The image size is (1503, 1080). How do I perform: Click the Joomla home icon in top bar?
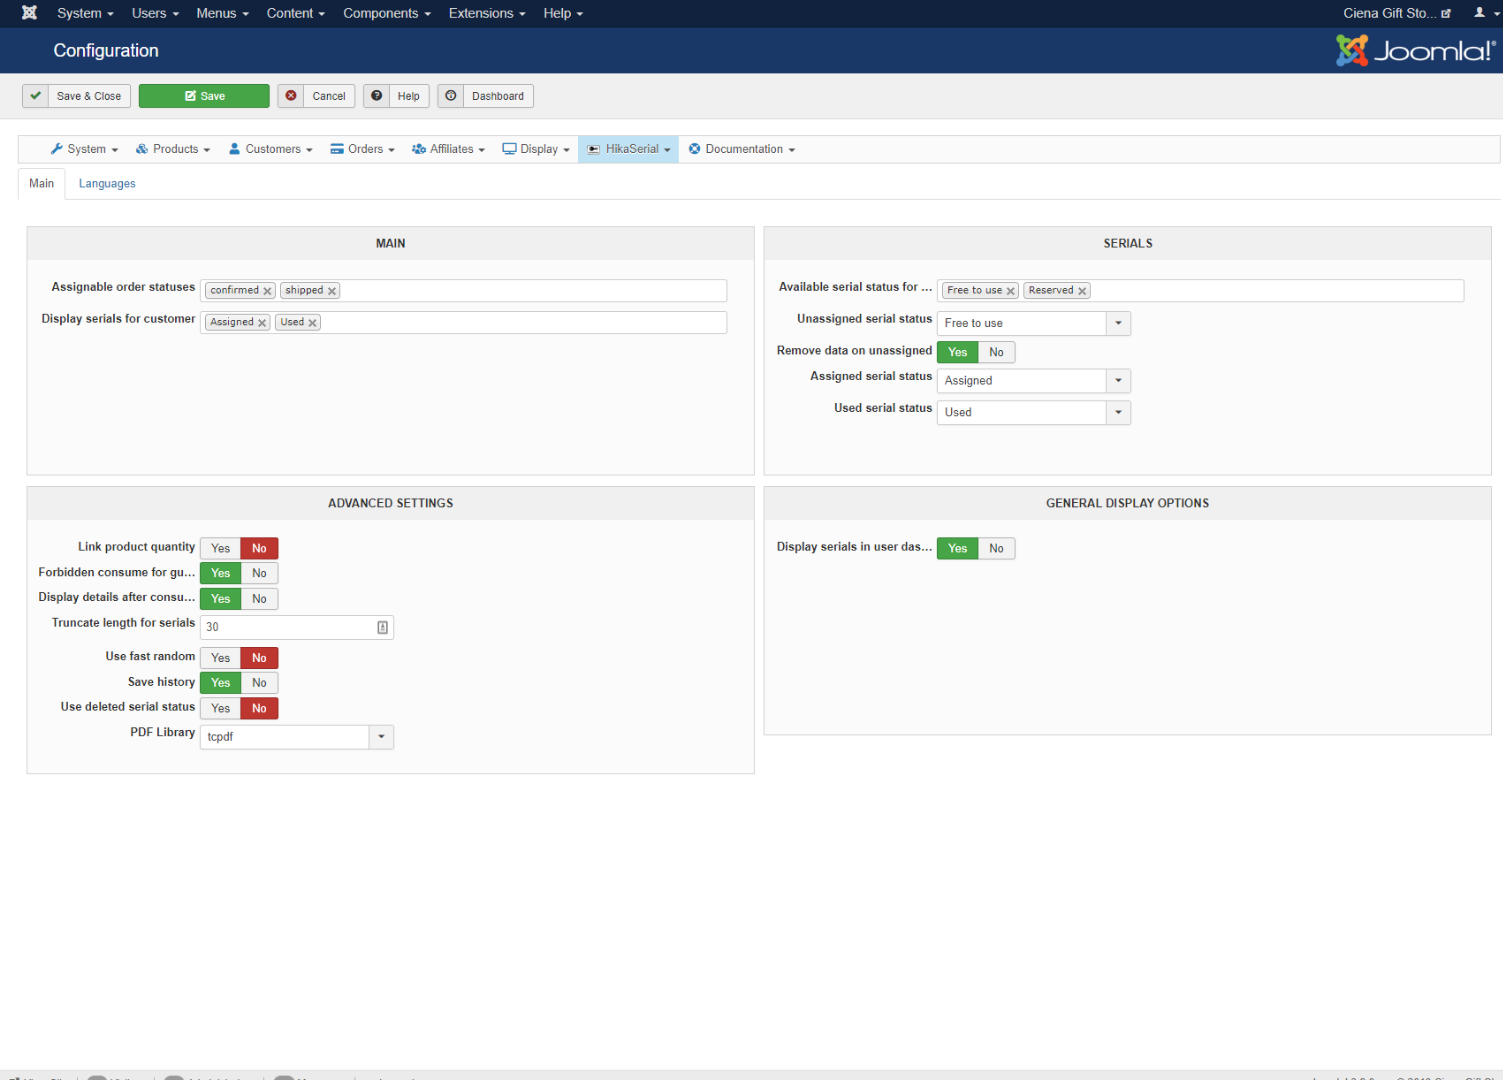[30, 13]
